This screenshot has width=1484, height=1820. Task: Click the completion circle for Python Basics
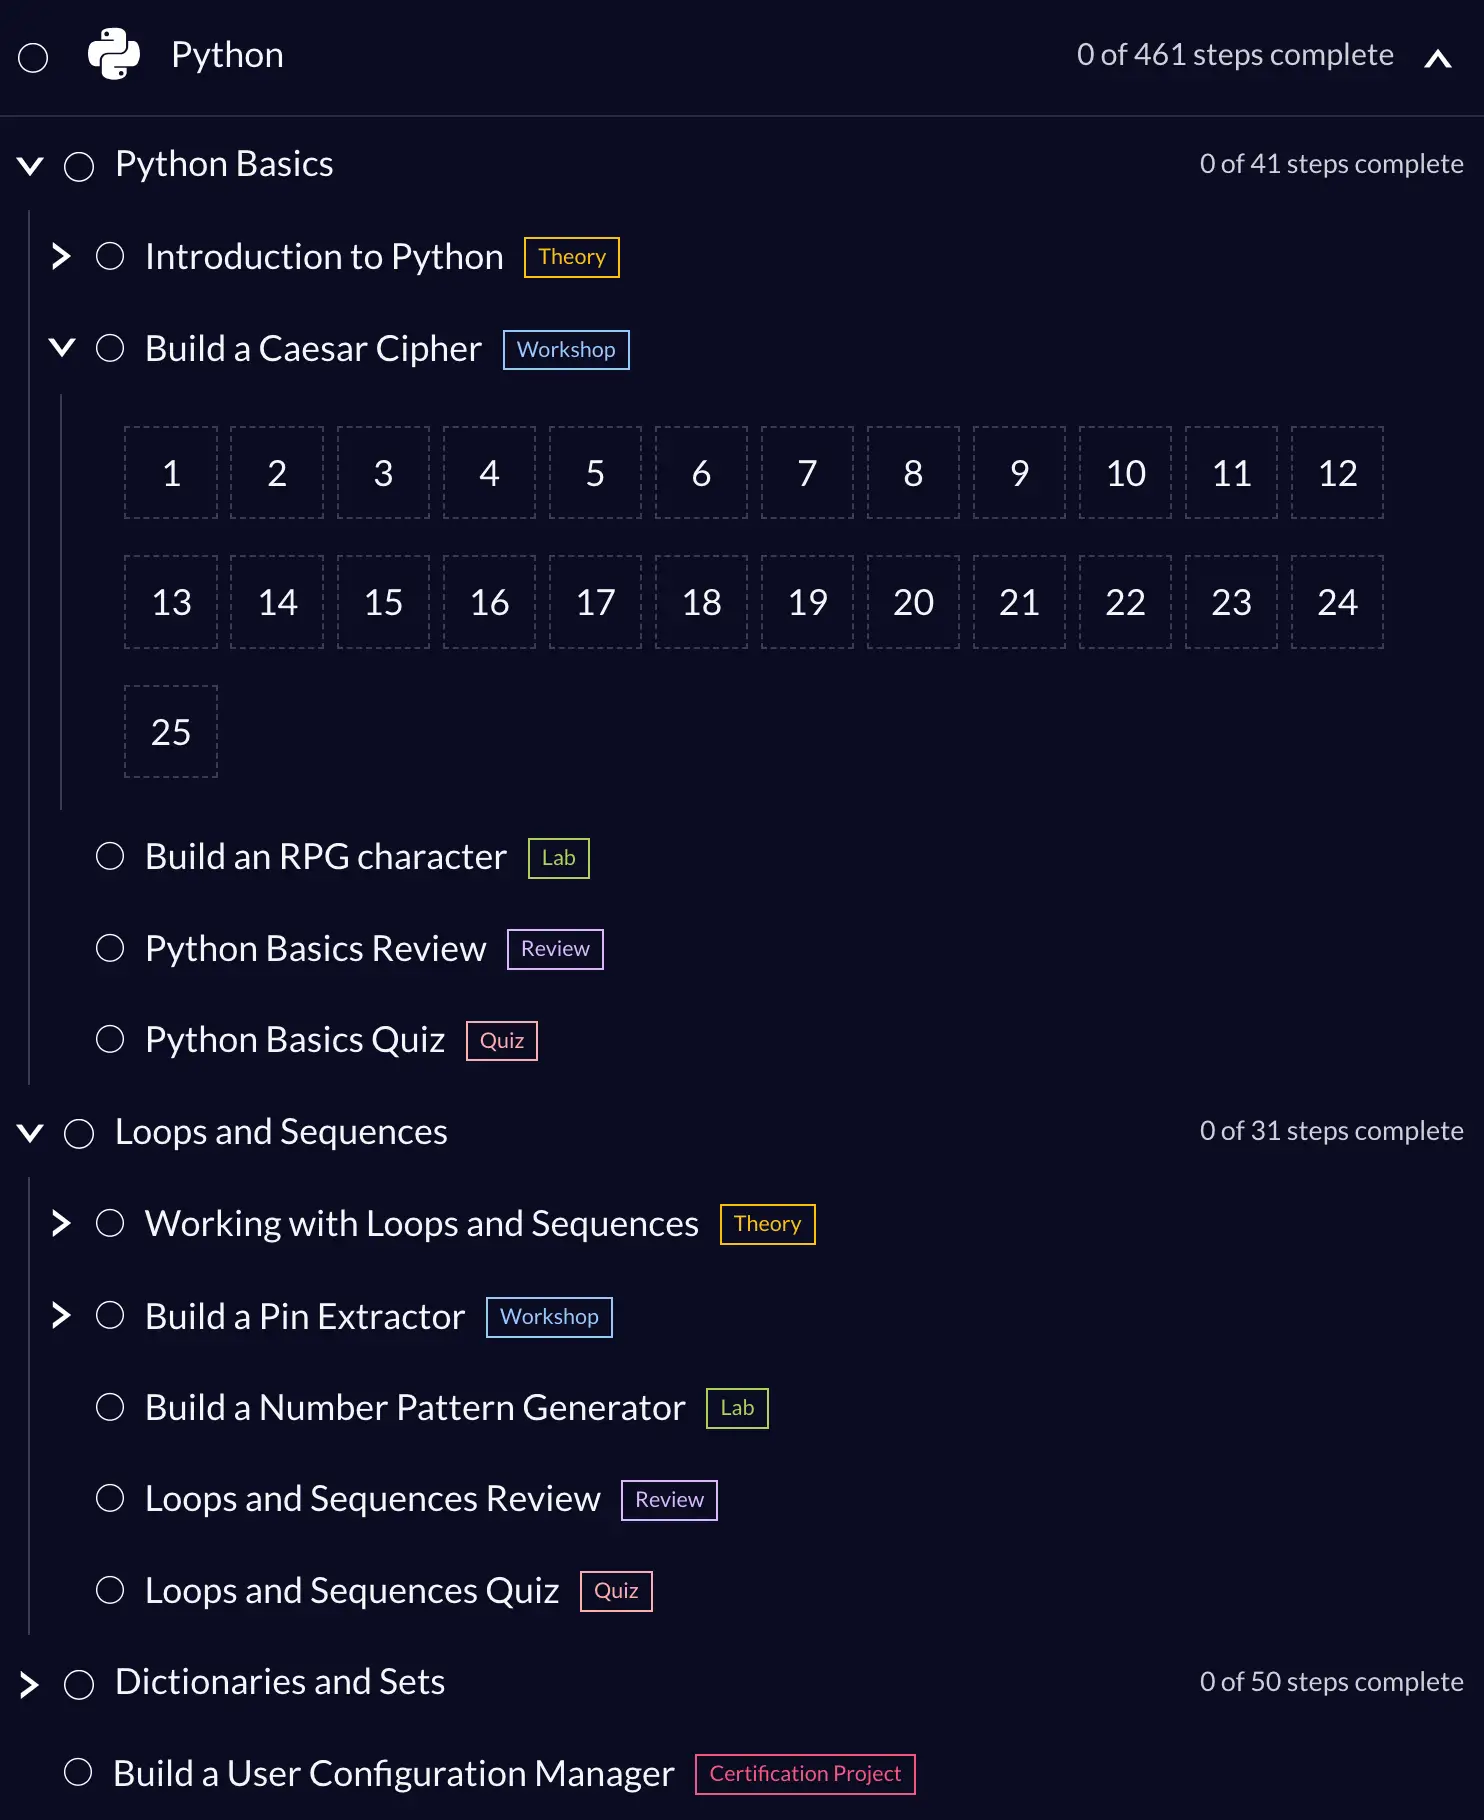click(x=79, y=166)
